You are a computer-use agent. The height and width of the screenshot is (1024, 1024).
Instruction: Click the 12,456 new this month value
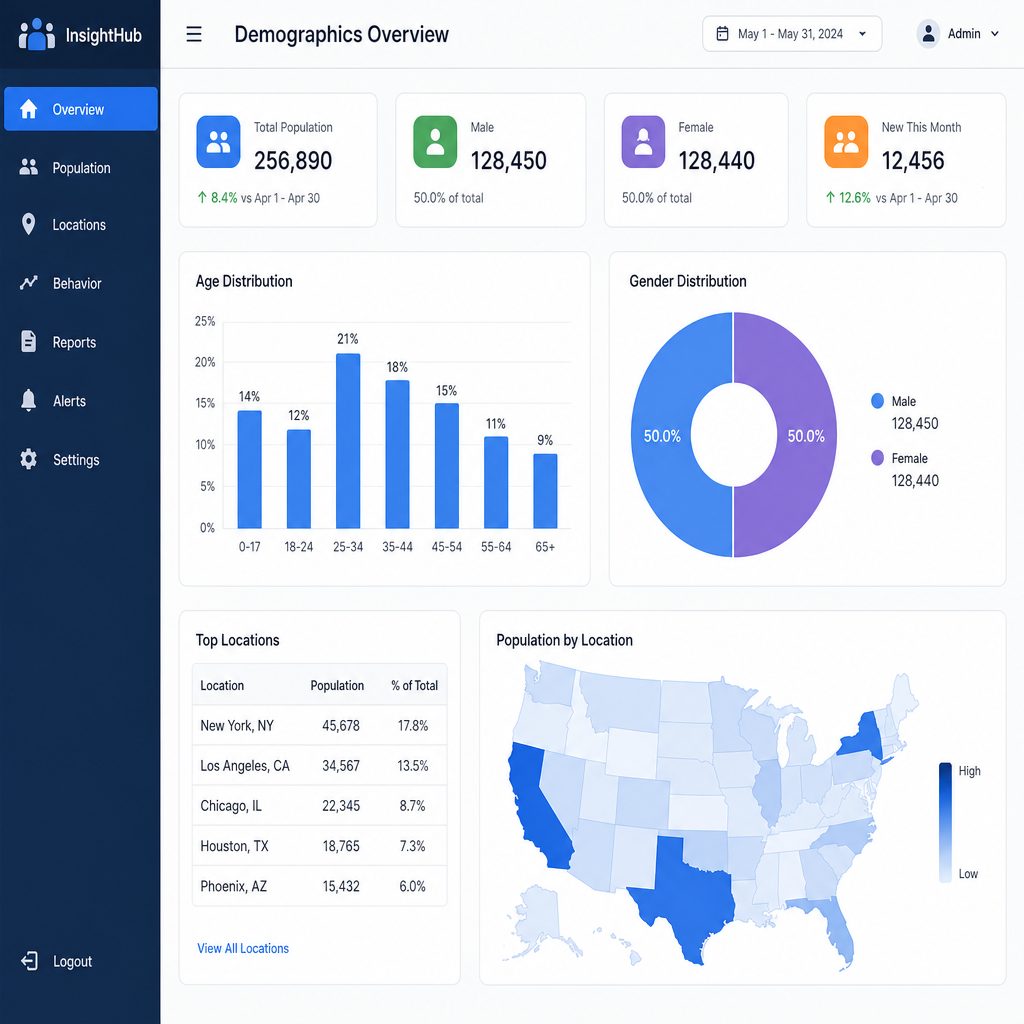pyautogui.click(x=913, y=160)
